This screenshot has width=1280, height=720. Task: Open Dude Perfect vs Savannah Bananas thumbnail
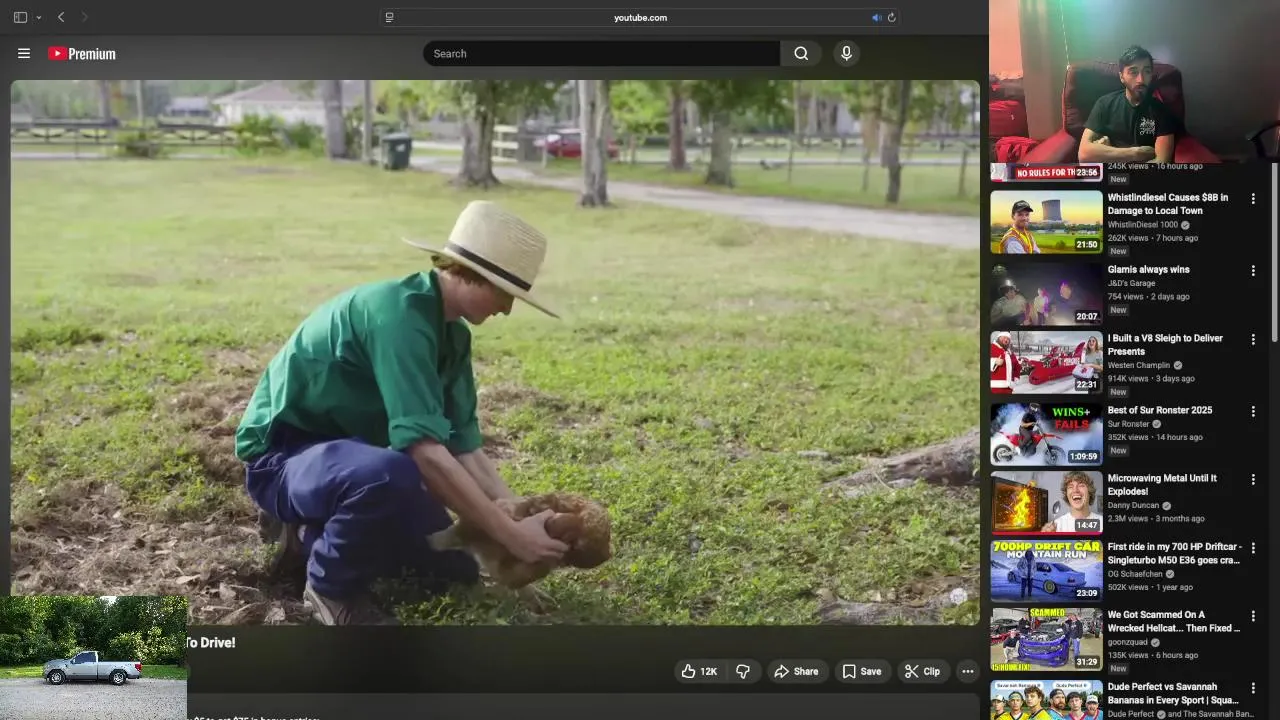click(1046, 700)
